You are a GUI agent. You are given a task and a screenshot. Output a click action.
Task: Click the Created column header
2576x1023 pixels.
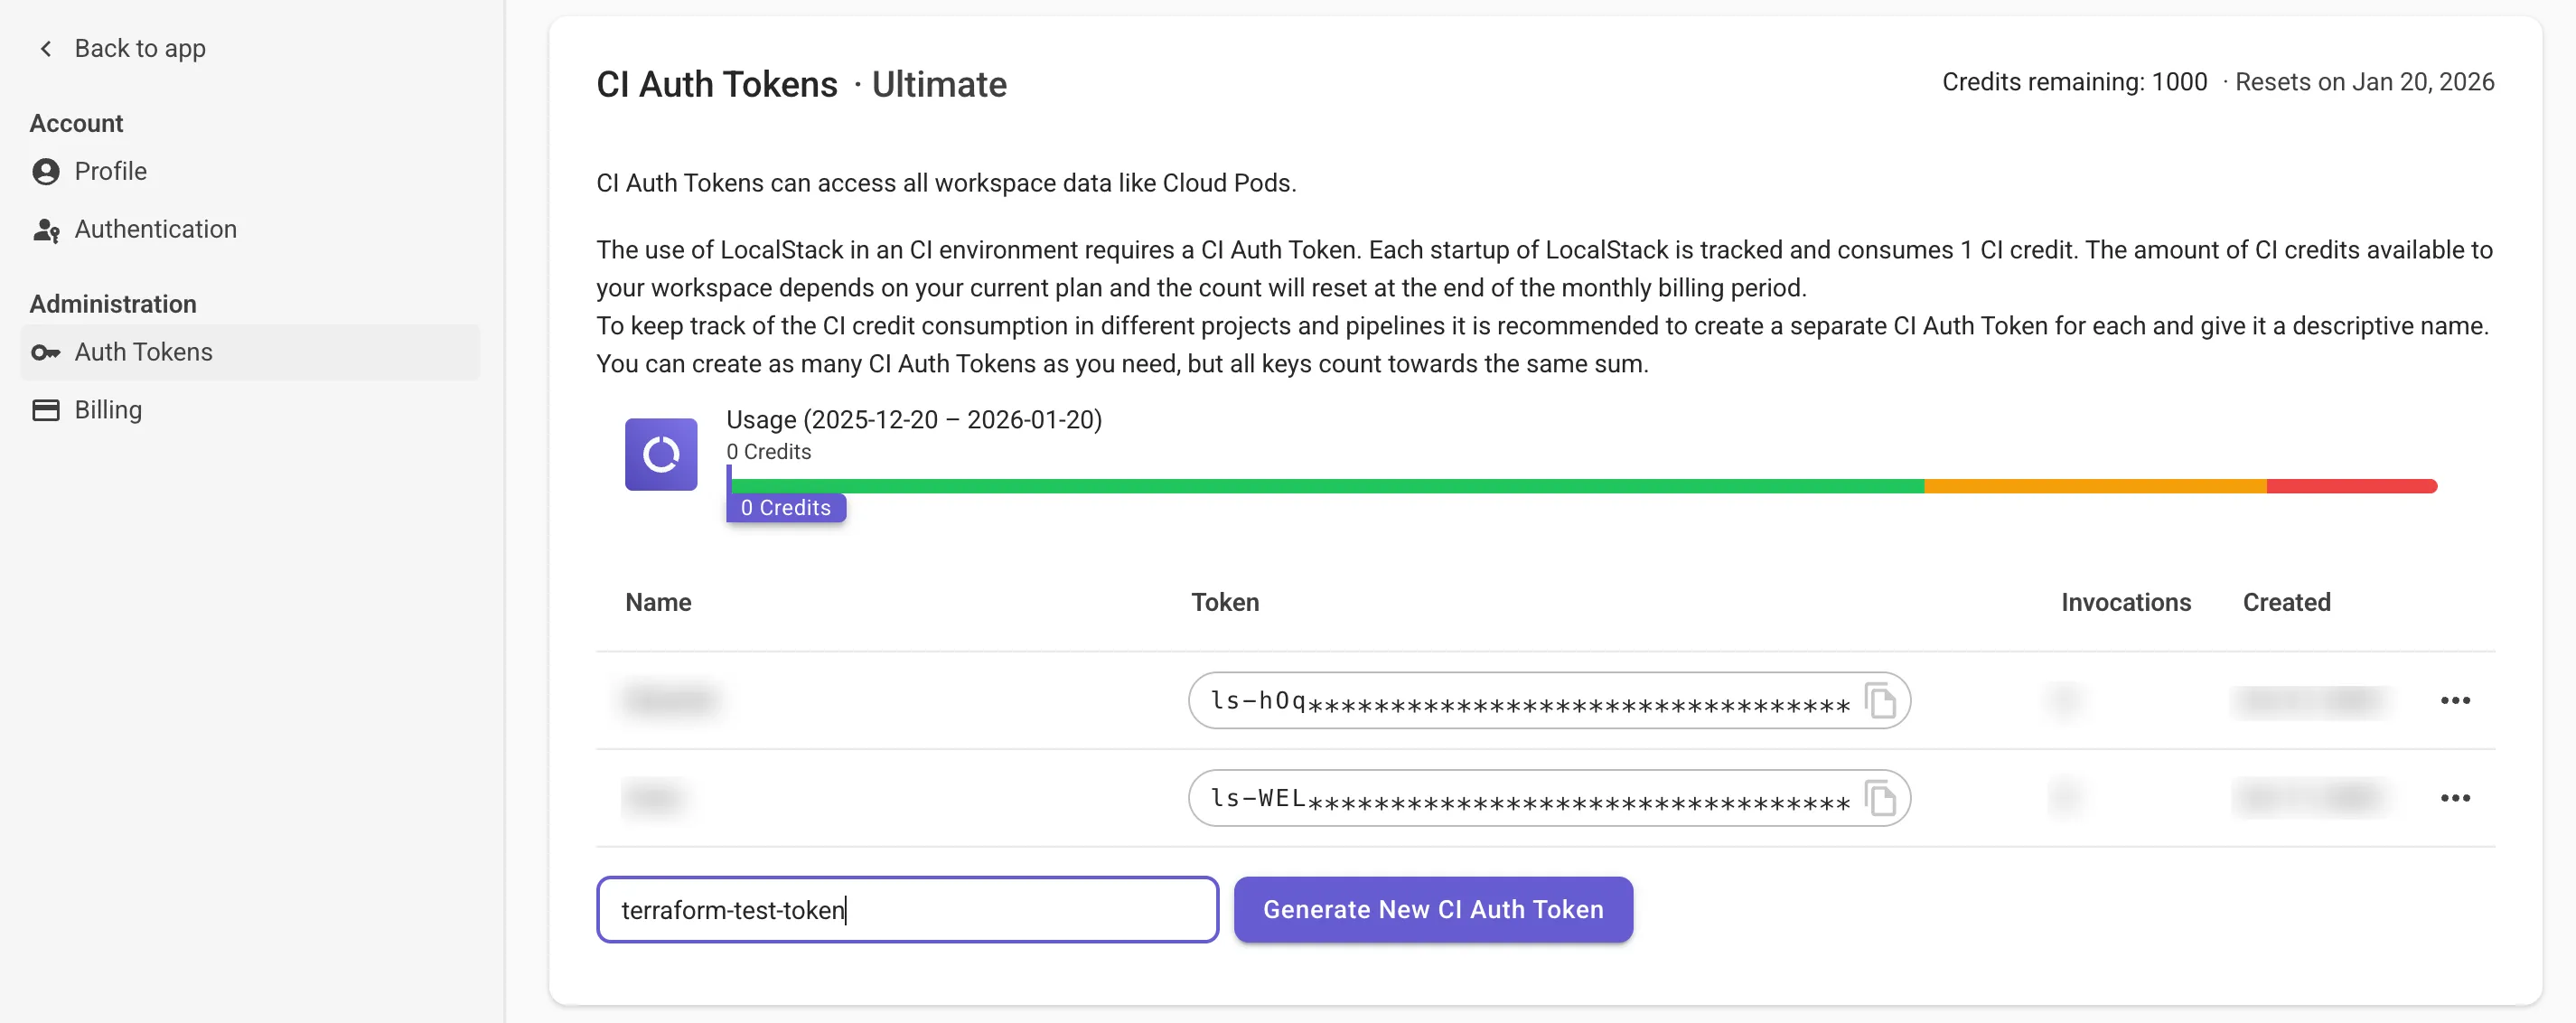[2286, 602]
